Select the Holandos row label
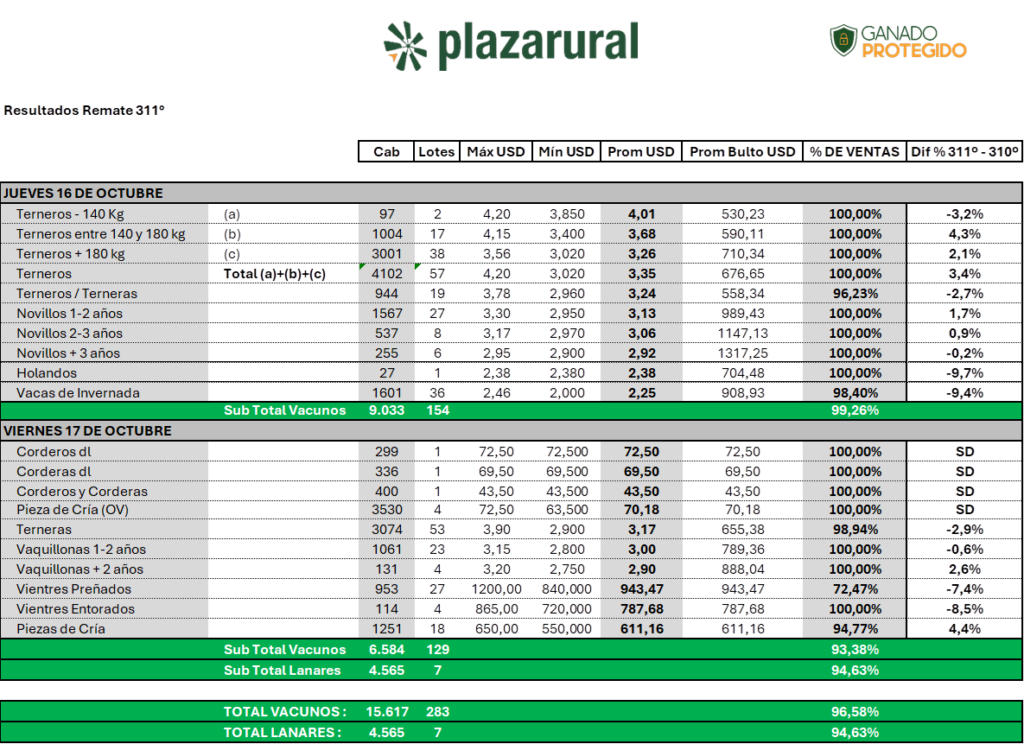This screenshot has height=744, width=1024. [46, 373]
